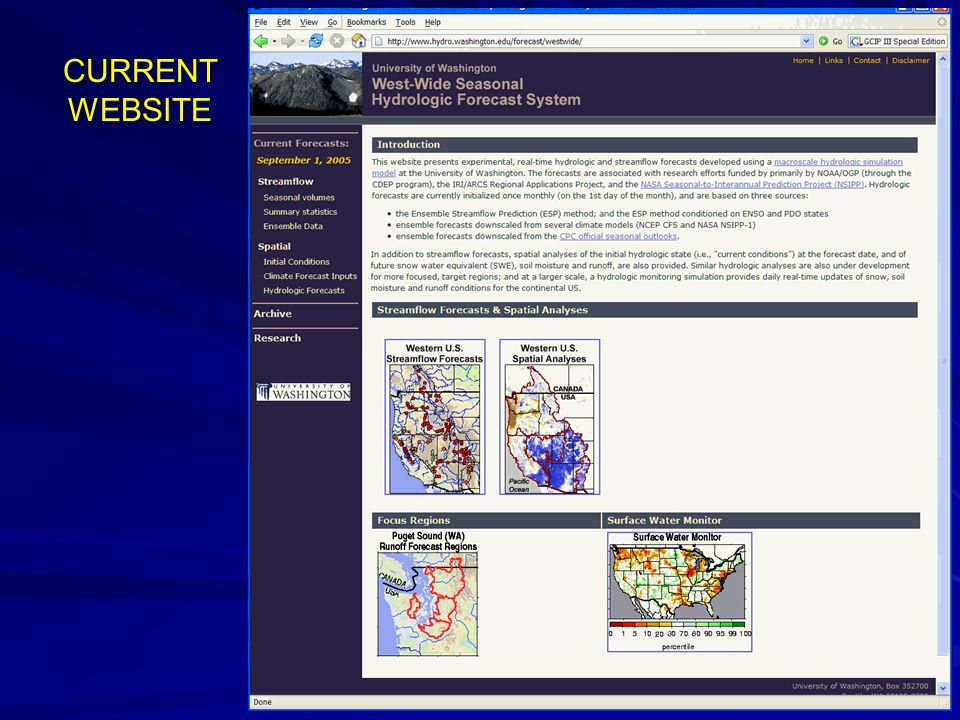Open the Tools menu
The image size is (960, 720).
point(405,22)
